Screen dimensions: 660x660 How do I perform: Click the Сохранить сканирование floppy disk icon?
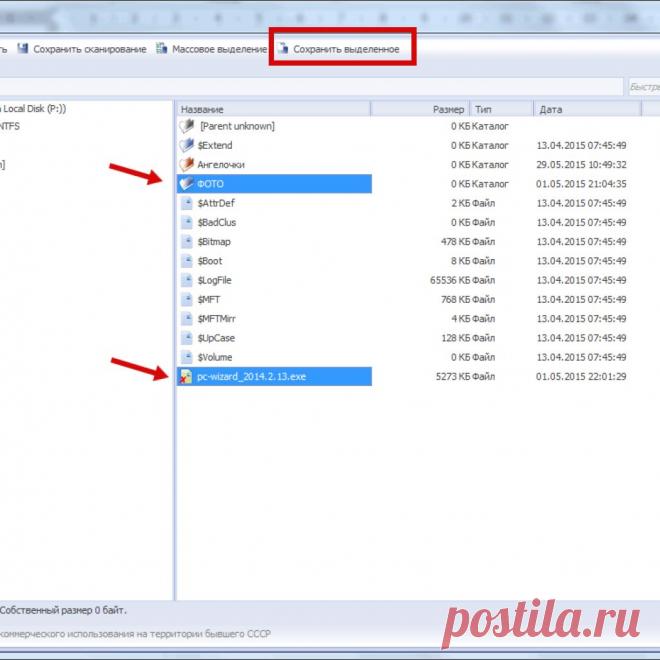click(22, 49)
